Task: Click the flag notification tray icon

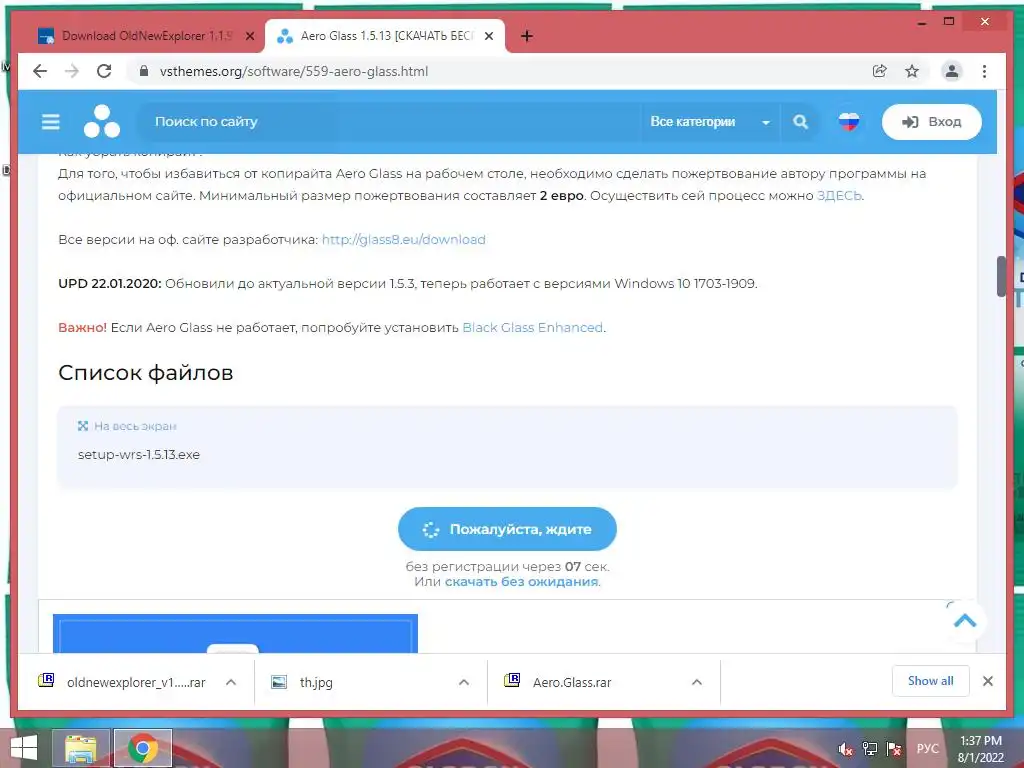Action: (x=893, y=749)
